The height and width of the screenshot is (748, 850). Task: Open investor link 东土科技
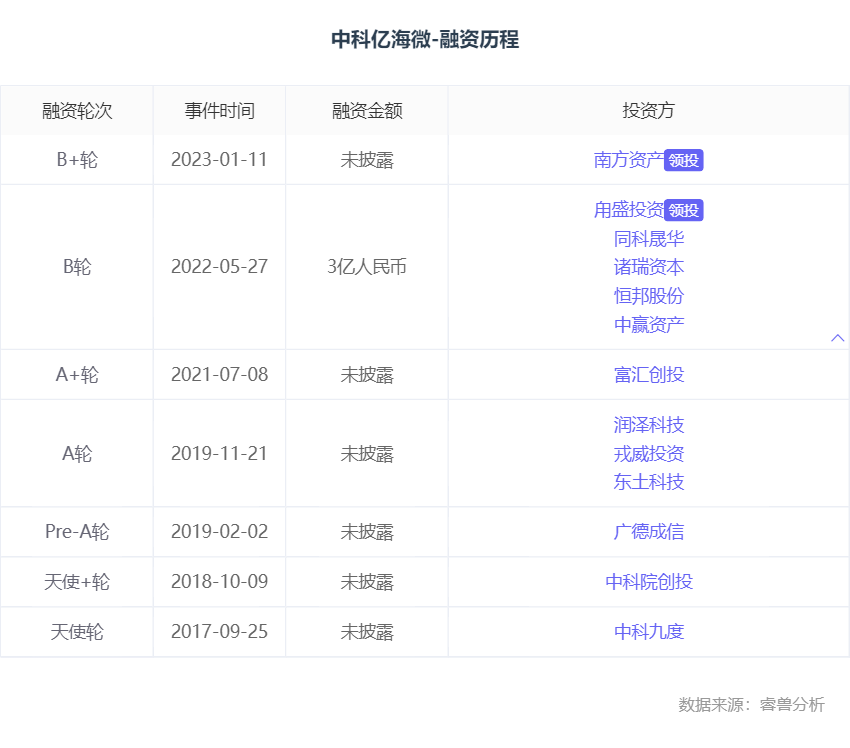pyautogui.click(x=649, y=482)
